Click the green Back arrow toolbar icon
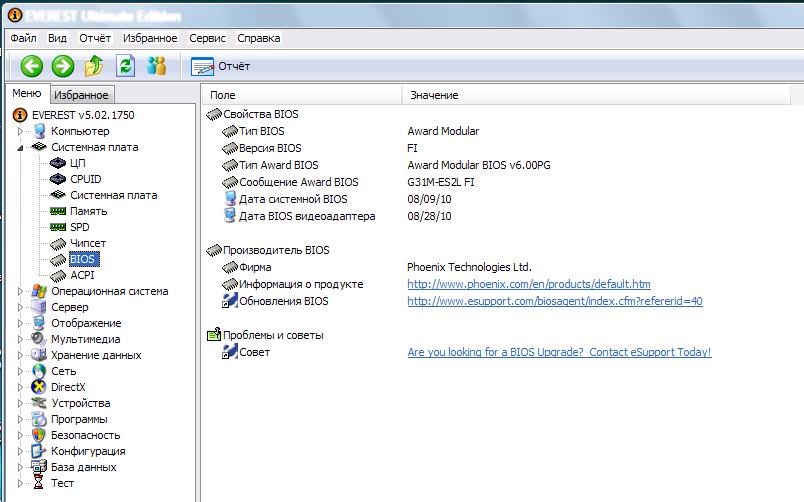 tap(31, 66)
